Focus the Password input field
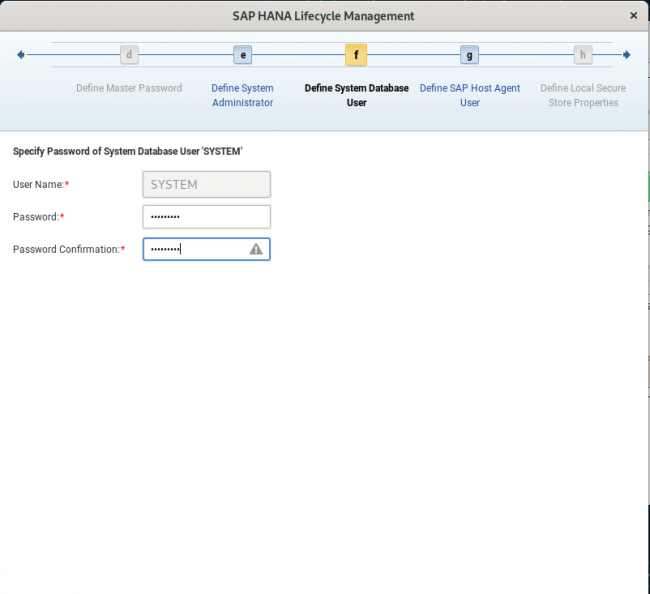 (206, 217)
